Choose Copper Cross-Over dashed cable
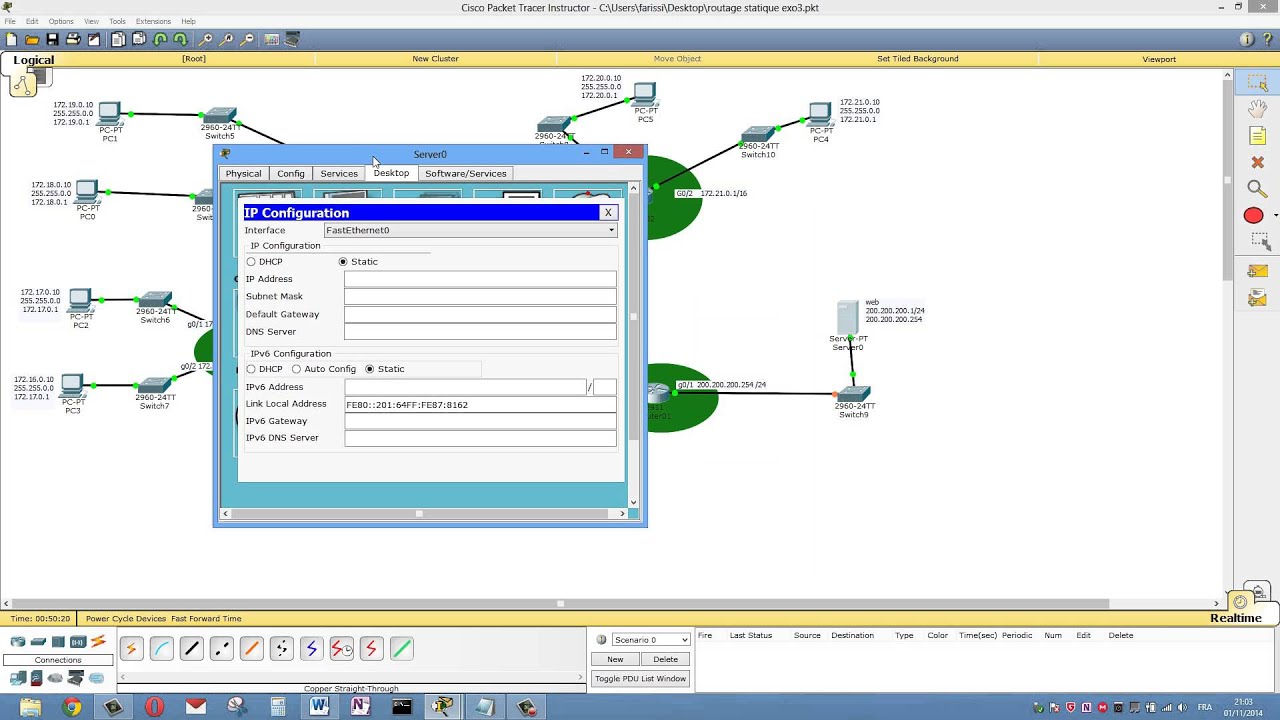Screen dimensions: 1280x720 coord(221,649)
